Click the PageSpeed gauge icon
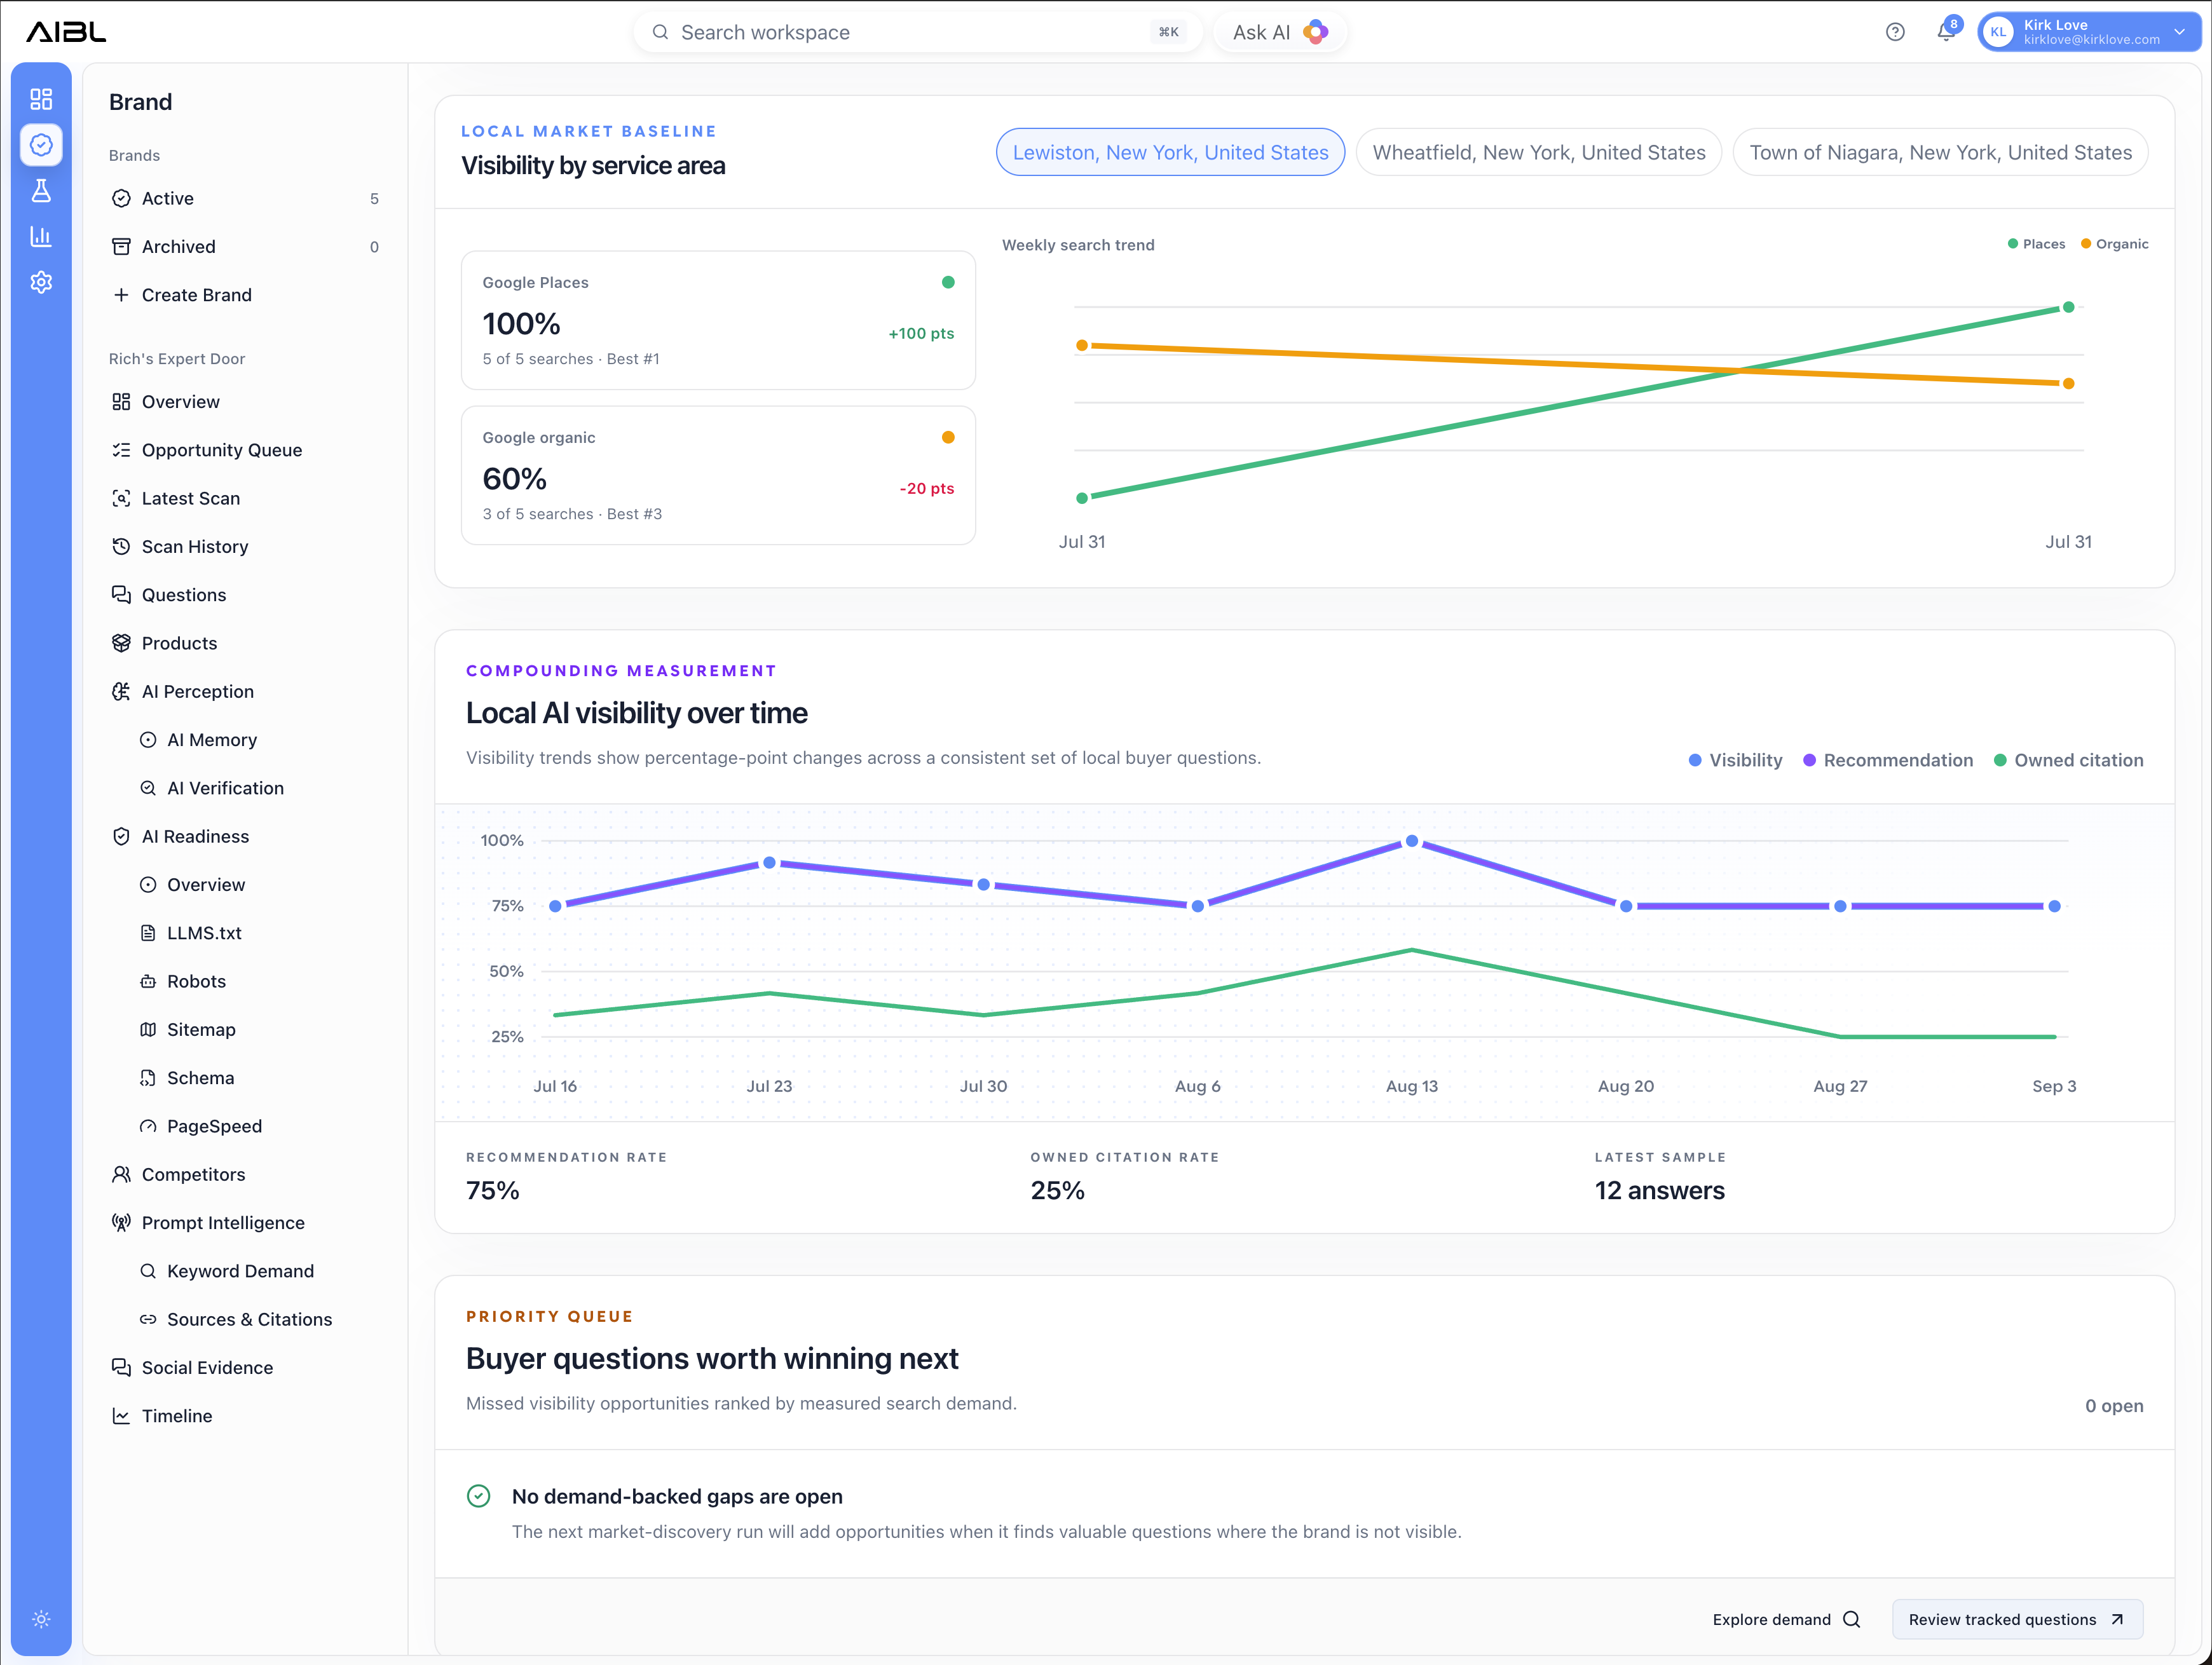The width and height of the screenshot is (2212, 1665). [148, 1126]
